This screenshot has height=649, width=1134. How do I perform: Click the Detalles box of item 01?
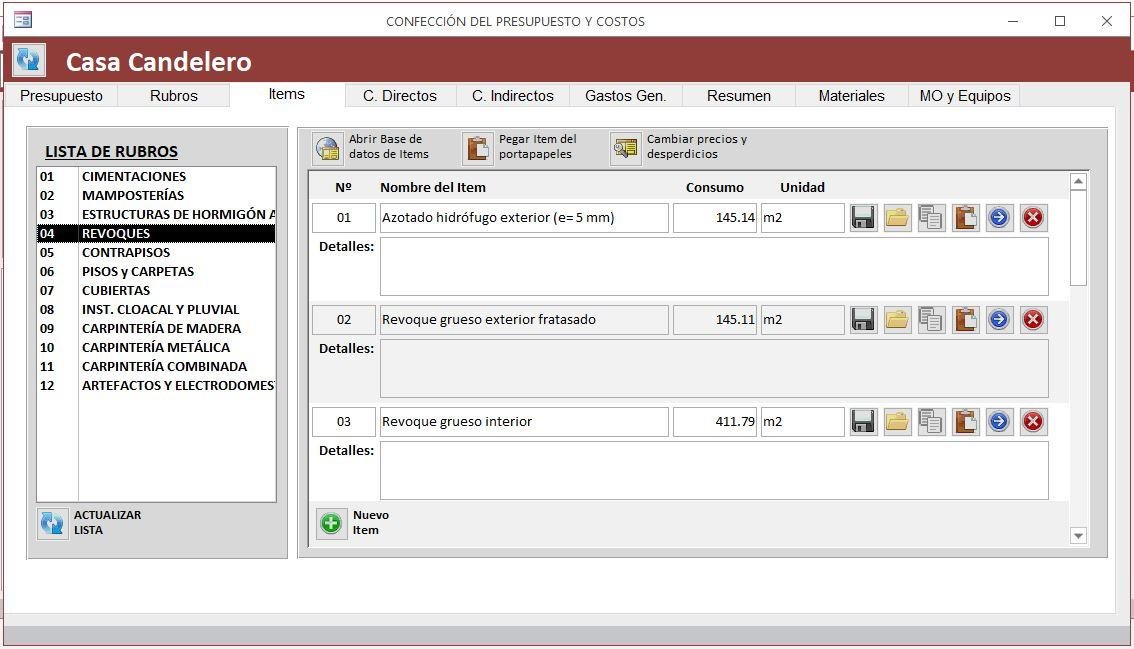(714, 266)
